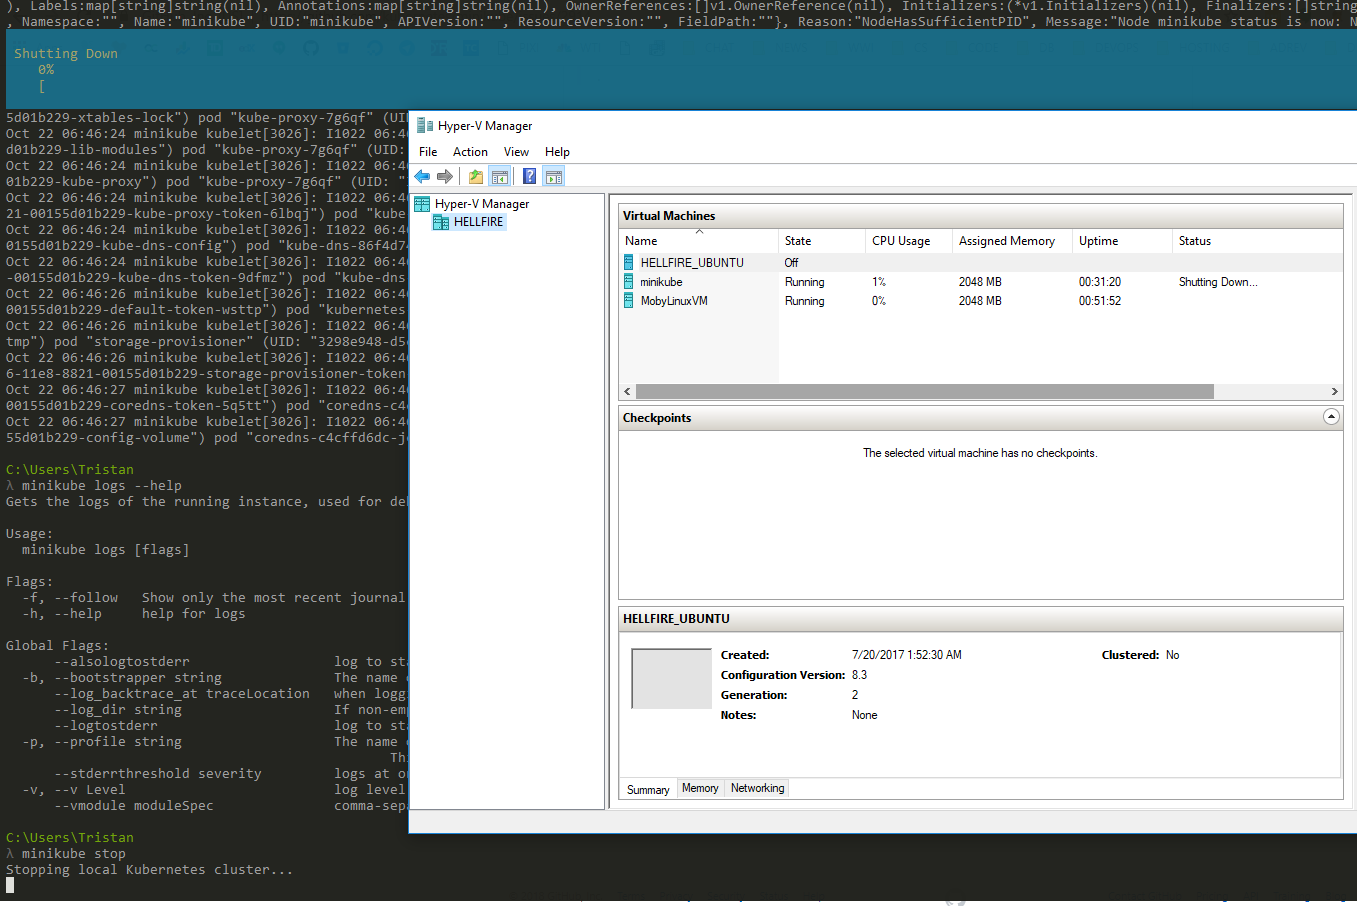Click the Virtual Machines panel header
1357x906 pixels.
(980, 216)
